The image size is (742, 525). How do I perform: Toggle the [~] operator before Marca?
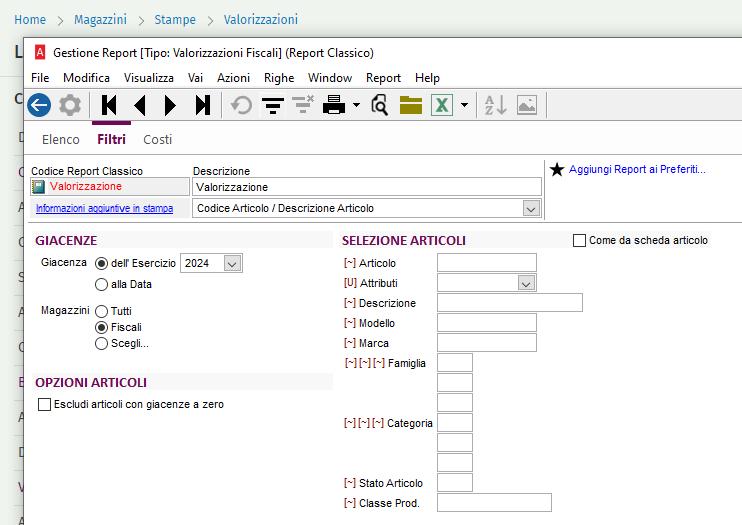tap(350, 343)
